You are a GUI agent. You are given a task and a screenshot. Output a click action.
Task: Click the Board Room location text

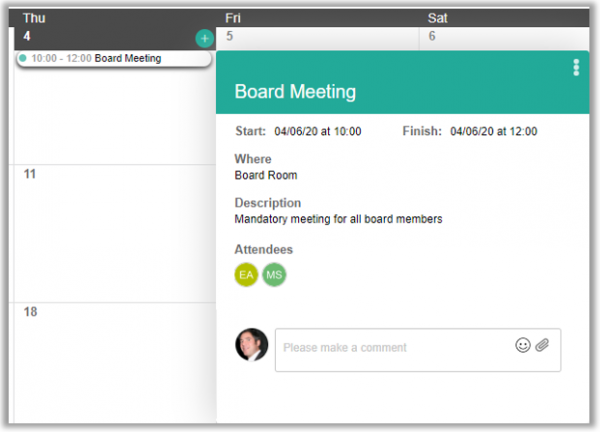(266, 175)
